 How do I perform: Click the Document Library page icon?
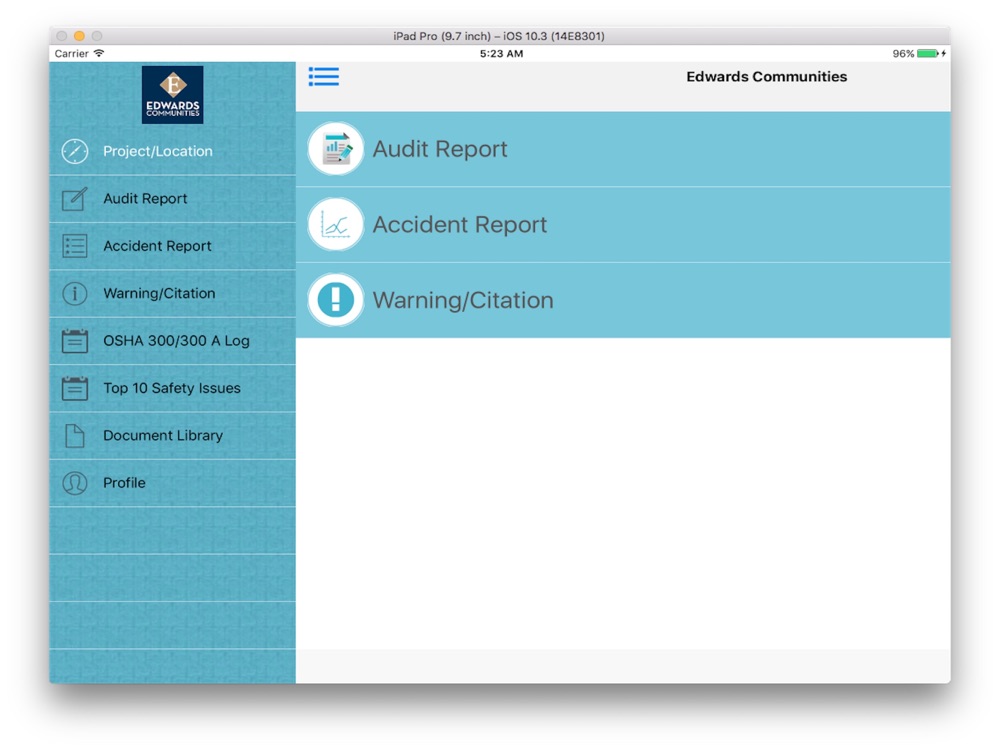click(x=75, y=436)
